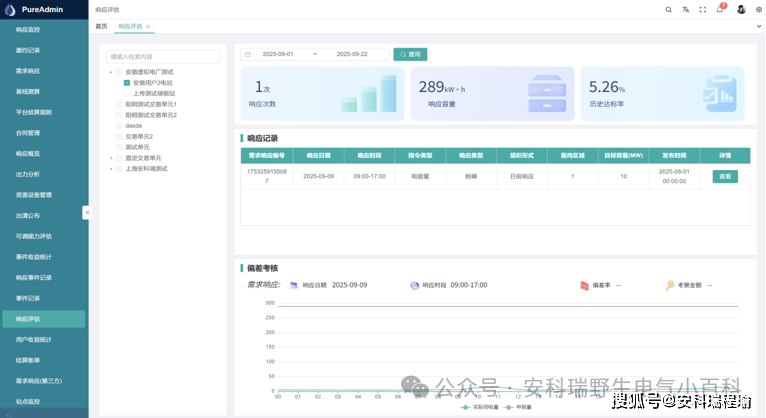This screenshot has height=418, width=766.
Task: Open the user avatar menu
Action: [x=741, y=9]
